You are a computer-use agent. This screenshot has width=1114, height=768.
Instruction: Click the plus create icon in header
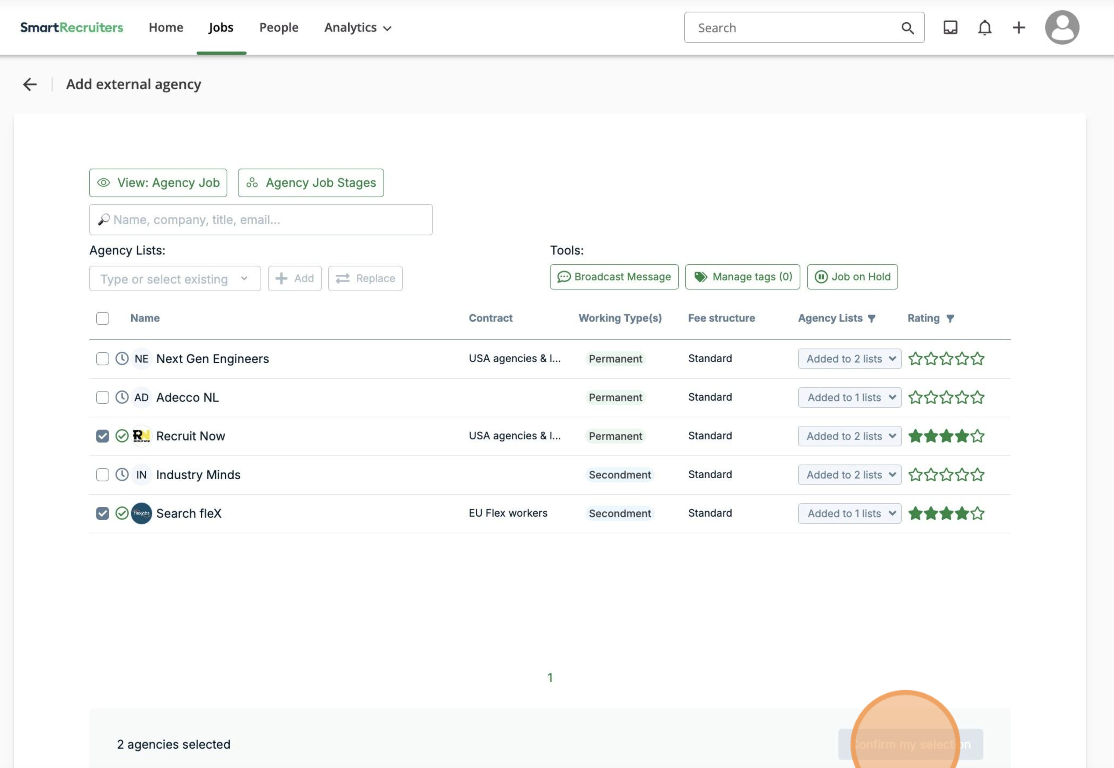point(1018,28)
